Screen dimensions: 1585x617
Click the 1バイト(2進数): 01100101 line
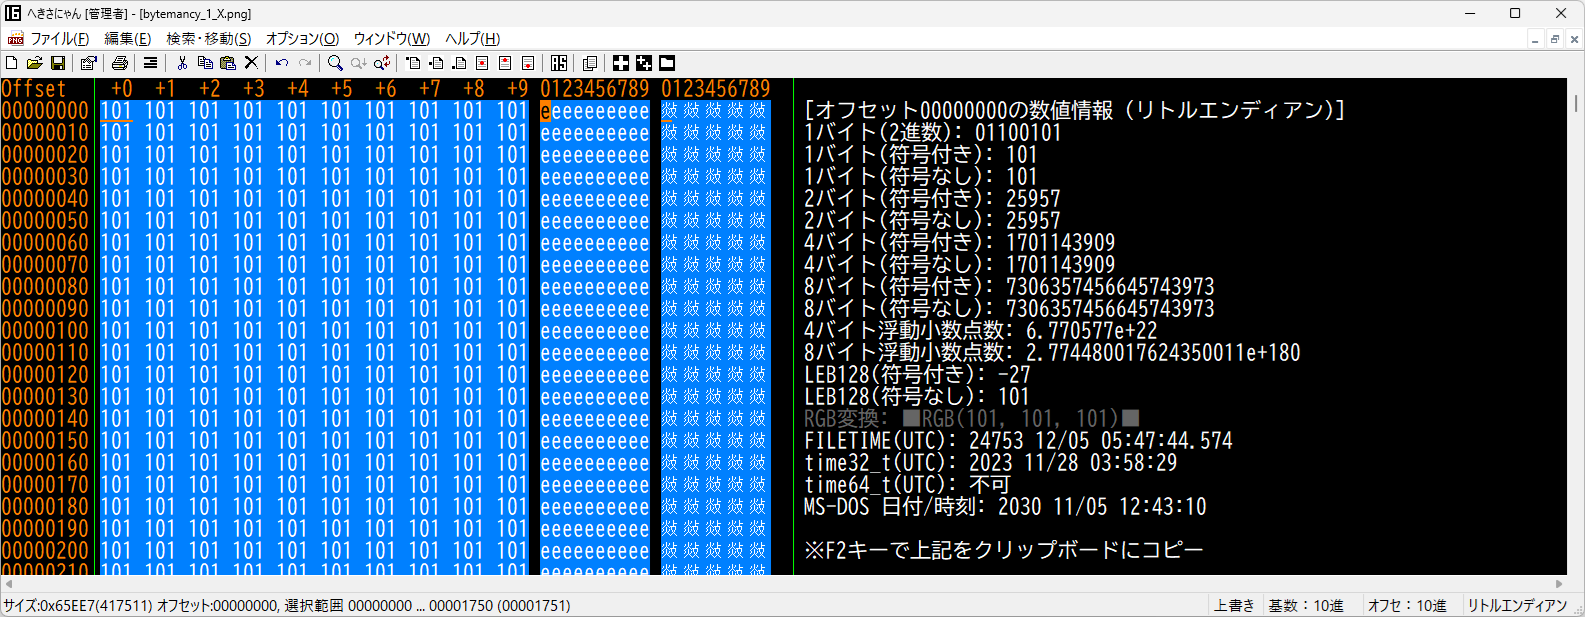pyautogui.click(x=933, y=133)
